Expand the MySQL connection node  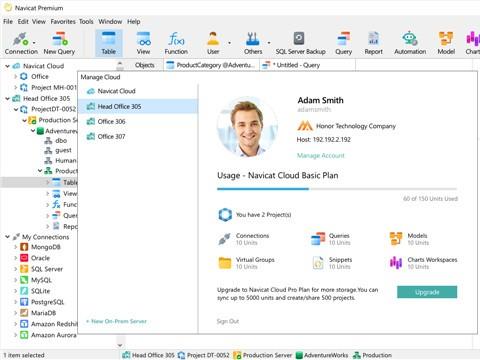click(15, 280)
